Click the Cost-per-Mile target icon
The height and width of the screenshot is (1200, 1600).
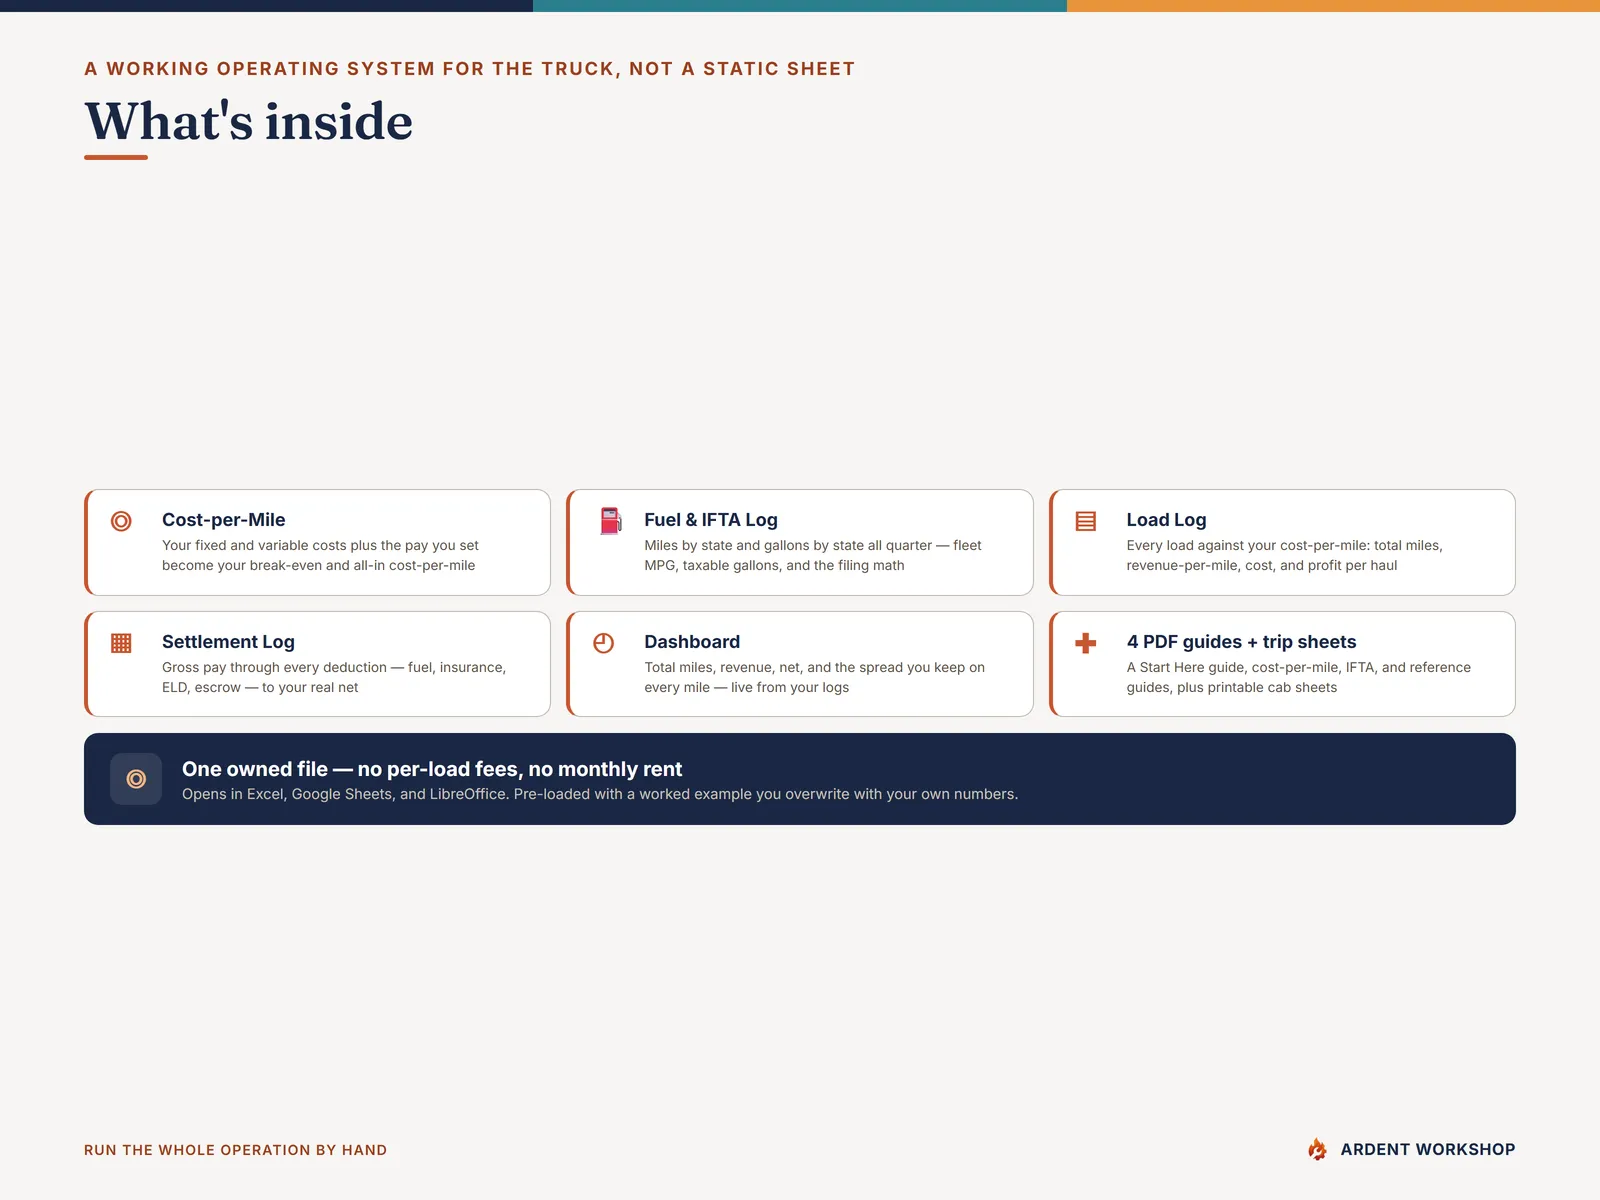coord(121,521)
